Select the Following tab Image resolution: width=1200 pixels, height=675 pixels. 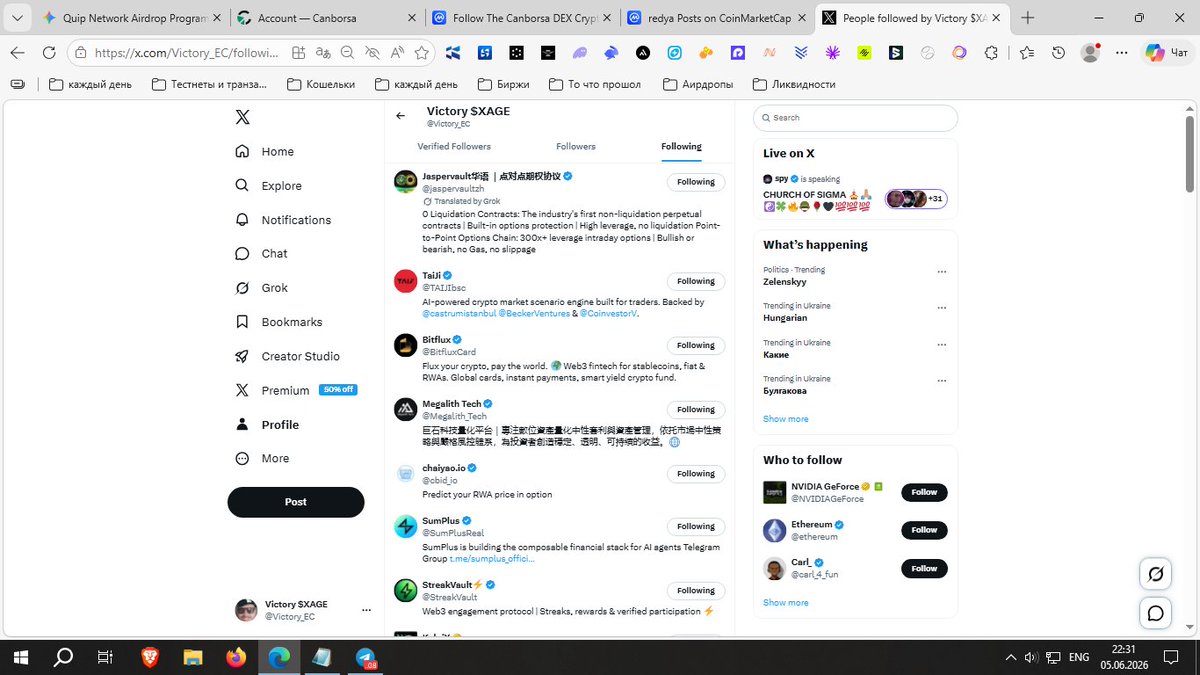coord(681,147)
